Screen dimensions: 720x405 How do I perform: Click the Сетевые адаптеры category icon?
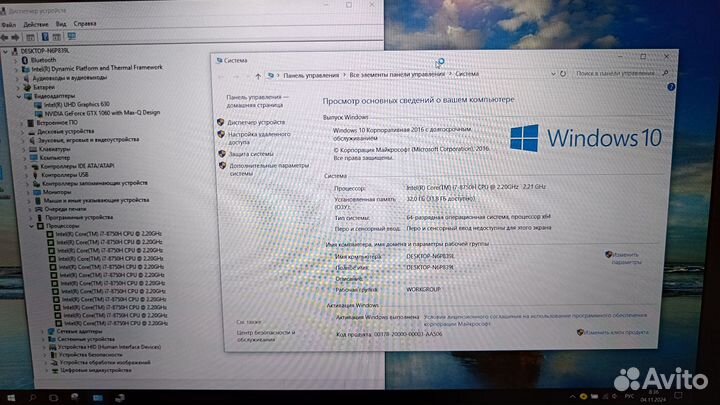tap(51, 331)
